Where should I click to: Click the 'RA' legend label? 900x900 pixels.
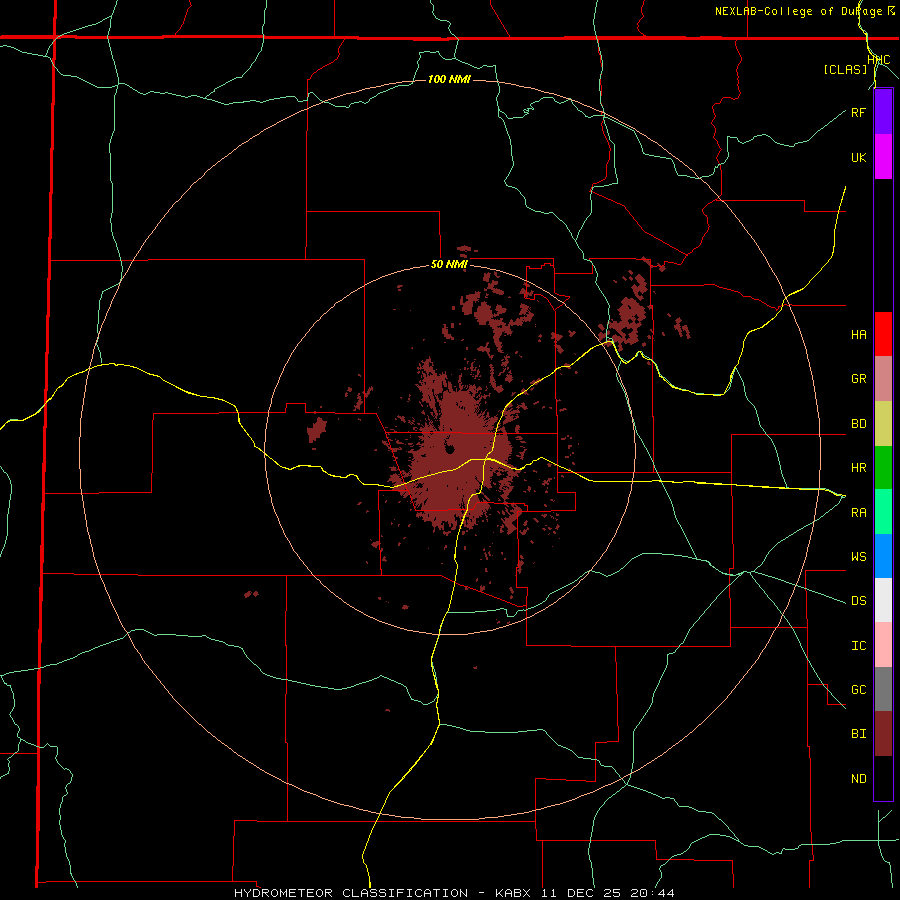(858, 512)
